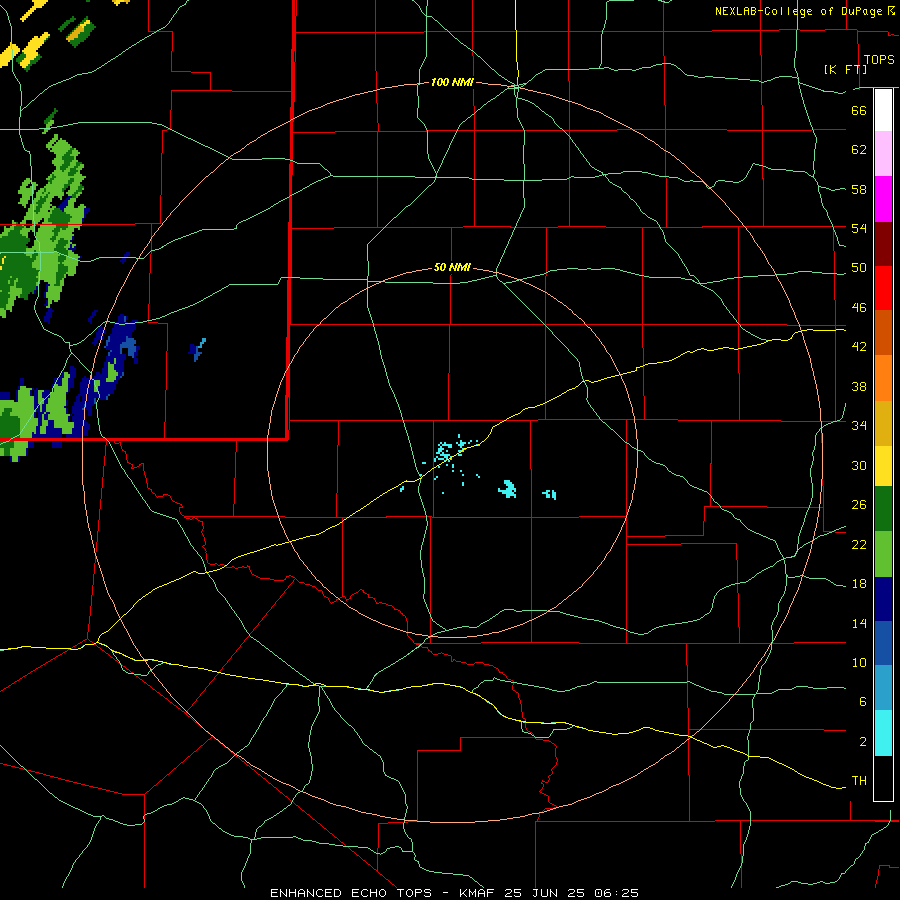Viewport: 900px width, 900px height.
Task: Click legend value '14'
Action: click(859, 623)
